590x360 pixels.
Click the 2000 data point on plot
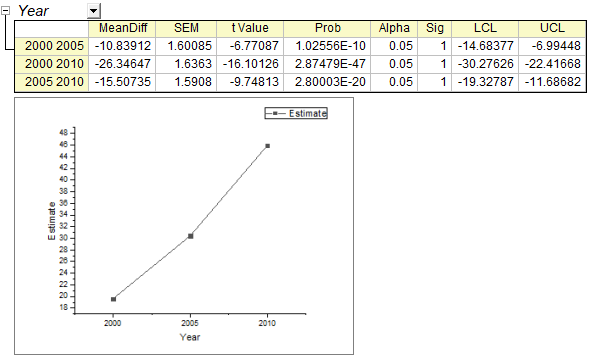(x=113, y=299)
